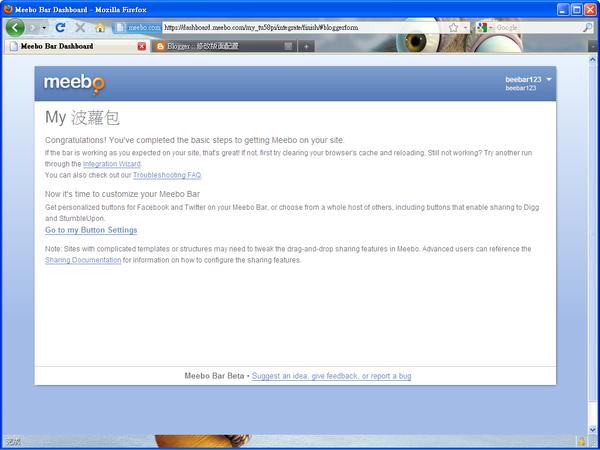Open the address bar history dropdown
Image resolution: width=600 pixels, height=450 pixels.
[x=466, y=28]
